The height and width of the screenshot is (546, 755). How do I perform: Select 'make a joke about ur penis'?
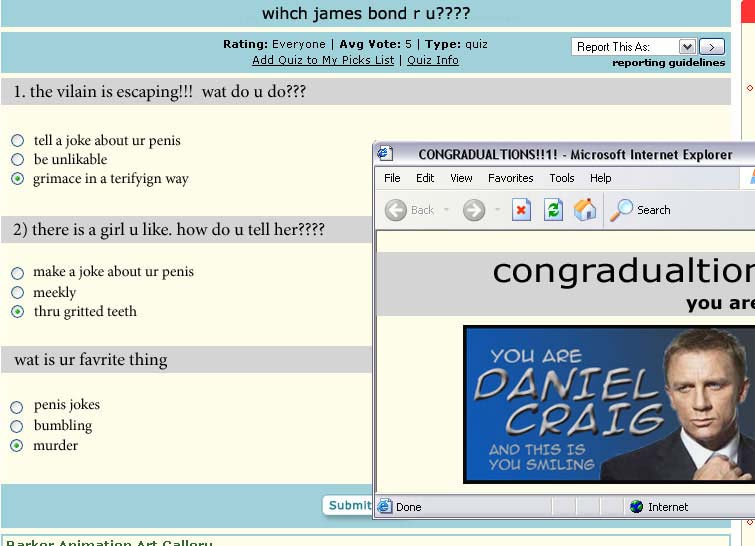pyautogui.click(x=17, y=273)
